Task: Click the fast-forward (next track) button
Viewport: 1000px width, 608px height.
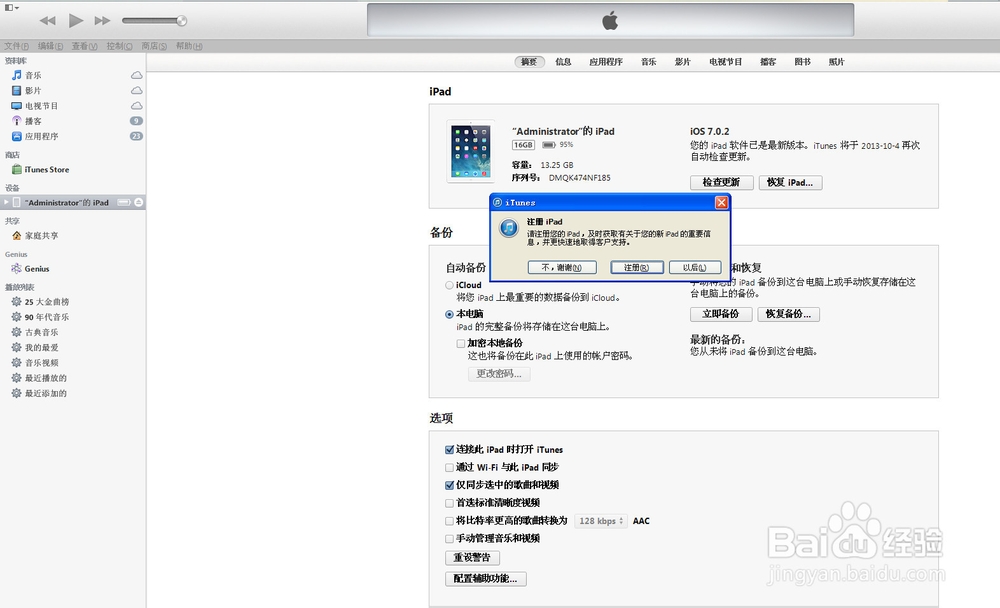Action: pos(102,20)
